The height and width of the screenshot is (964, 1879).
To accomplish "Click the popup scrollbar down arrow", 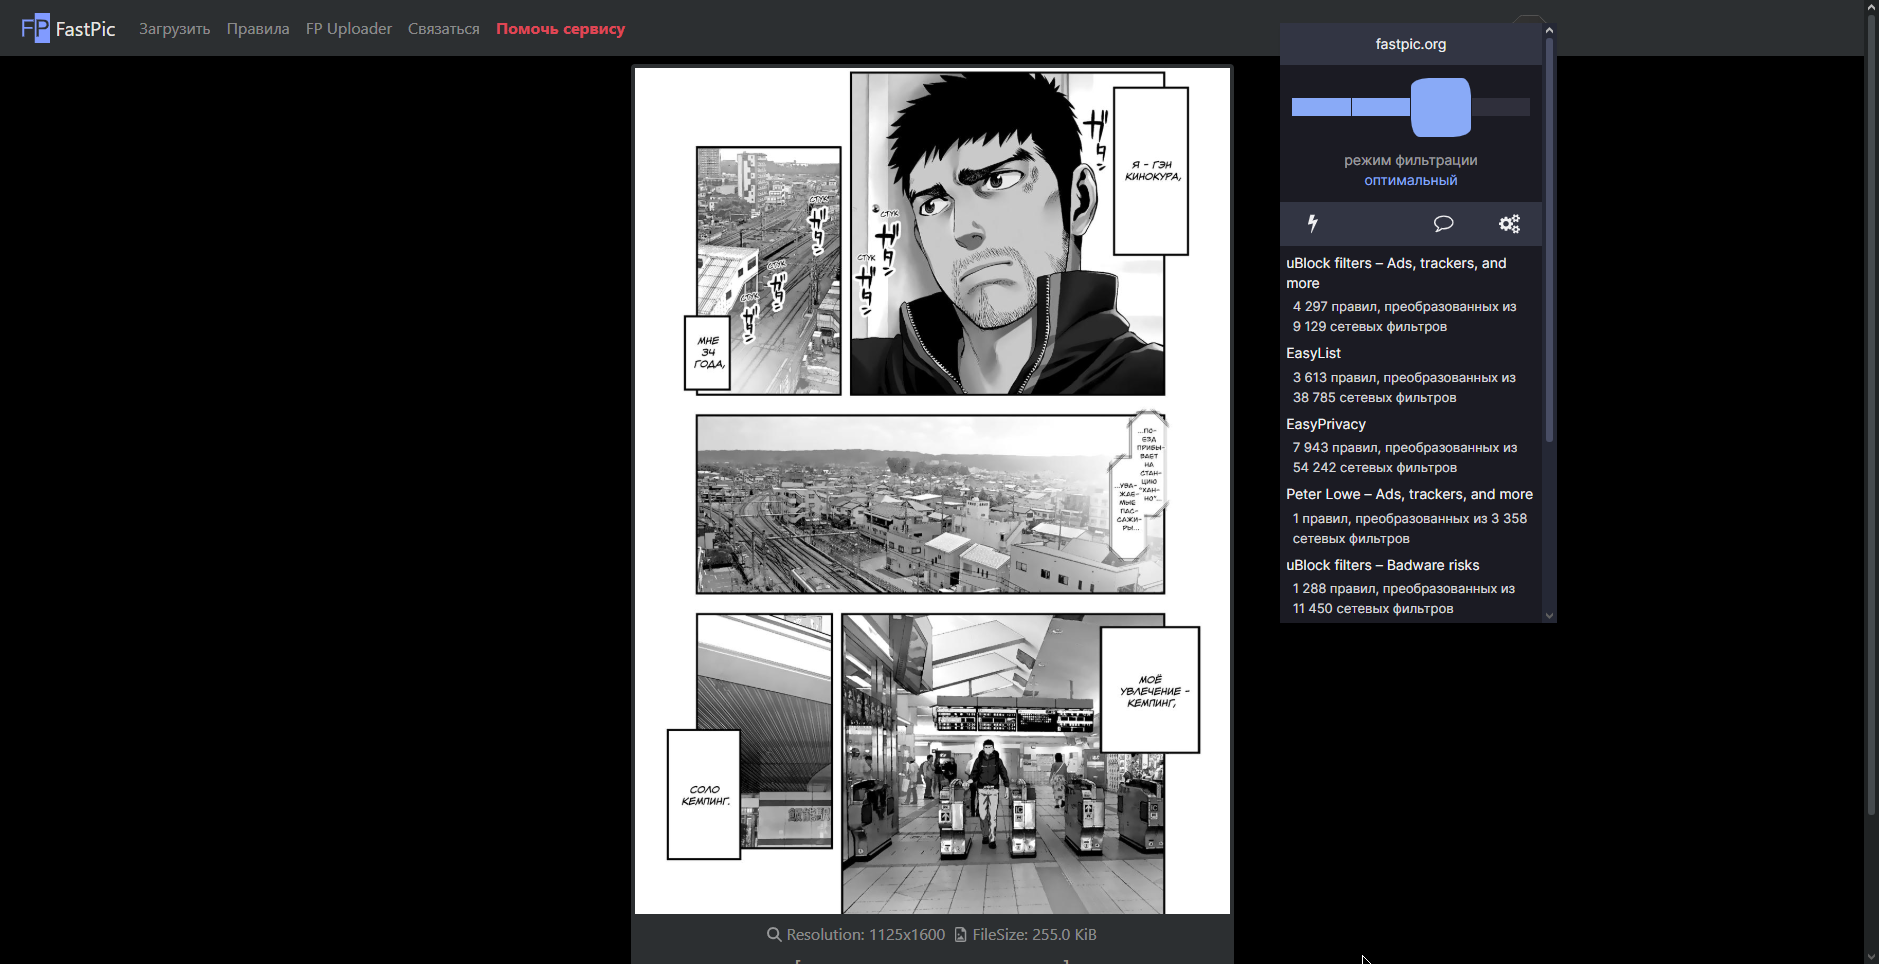I will point(1549,616).
